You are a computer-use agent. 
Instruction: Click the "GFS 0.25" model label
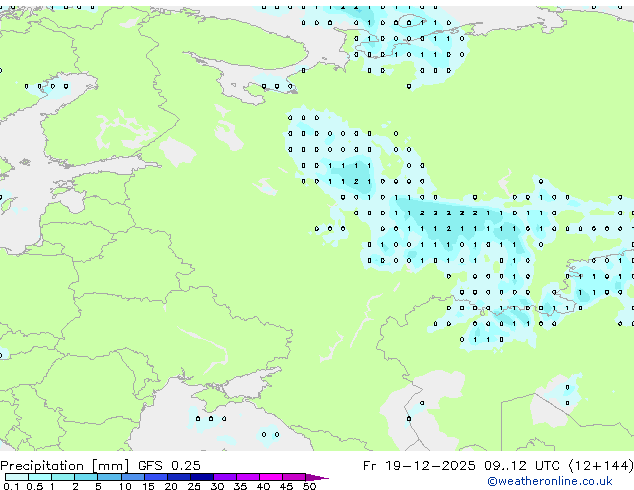click(169, 466)
